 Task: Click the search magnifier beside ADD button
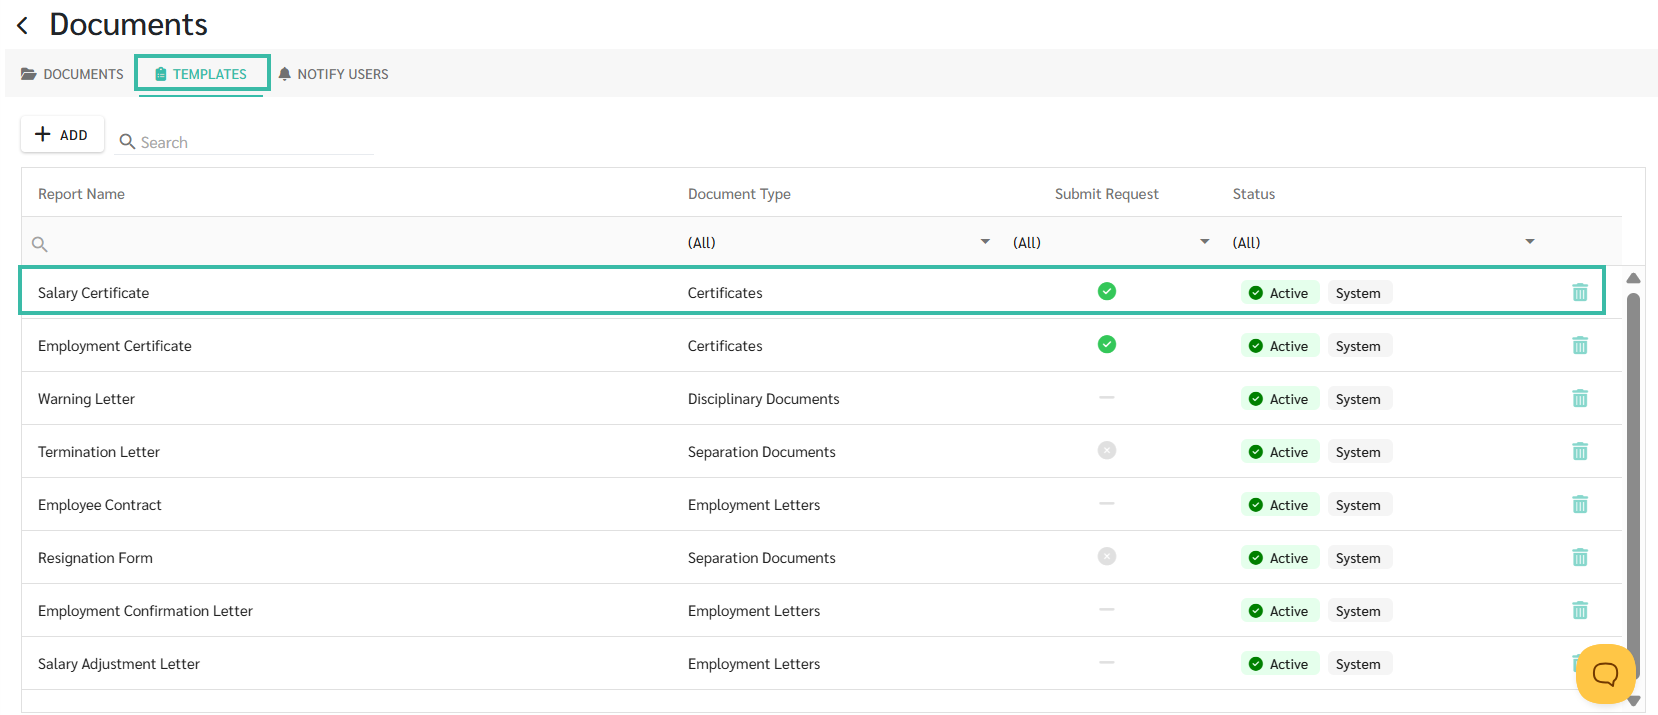pos(127,141)
